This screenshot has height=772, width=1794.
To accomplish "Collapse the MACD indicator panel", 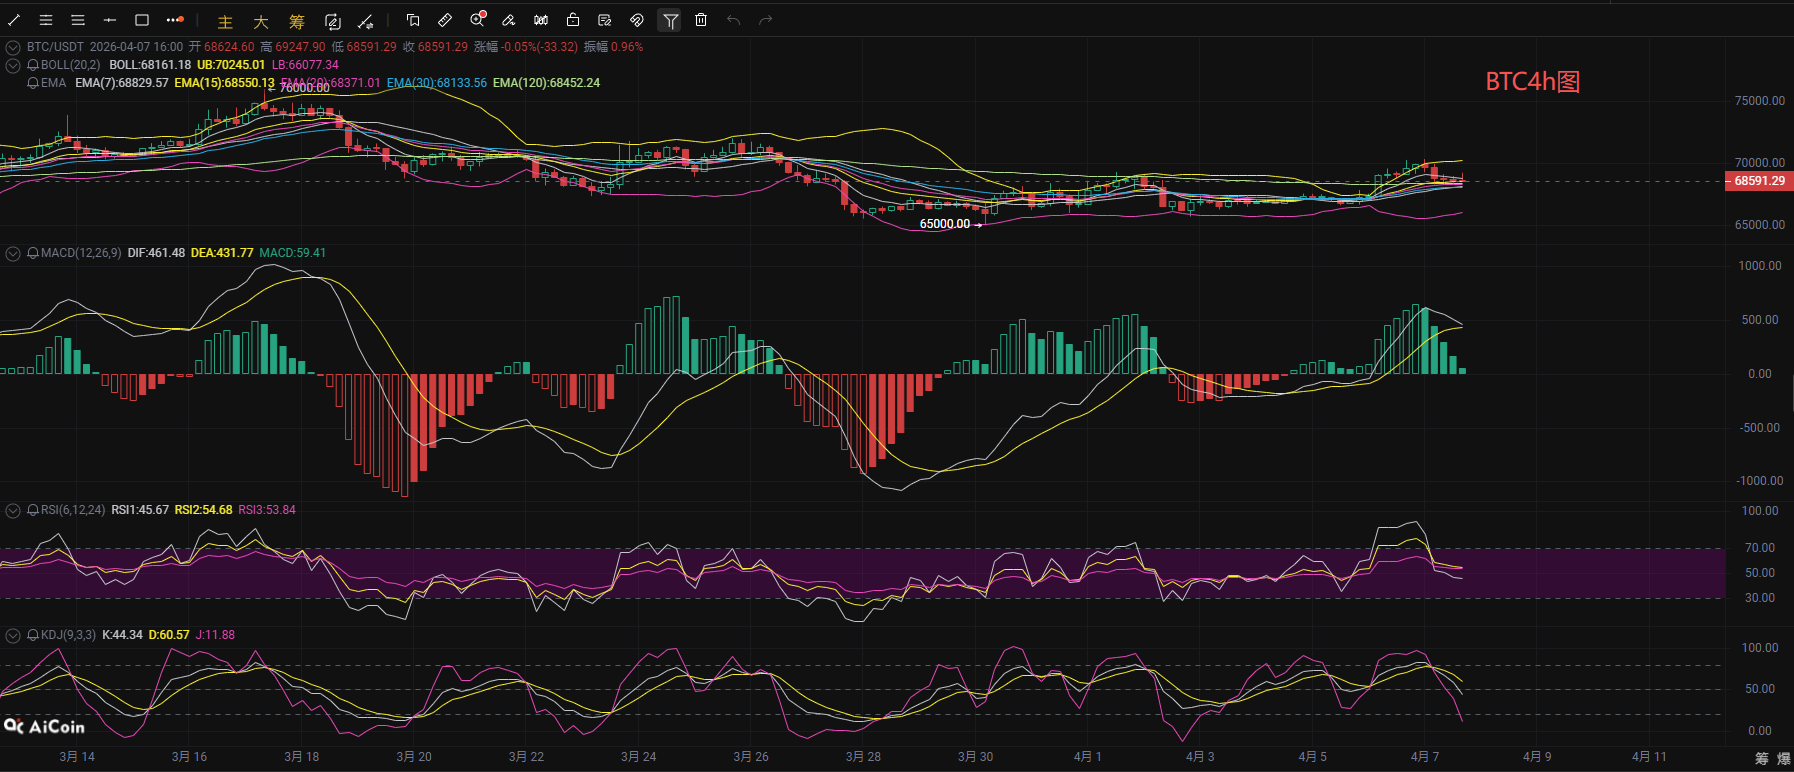I will click(13, 253).
